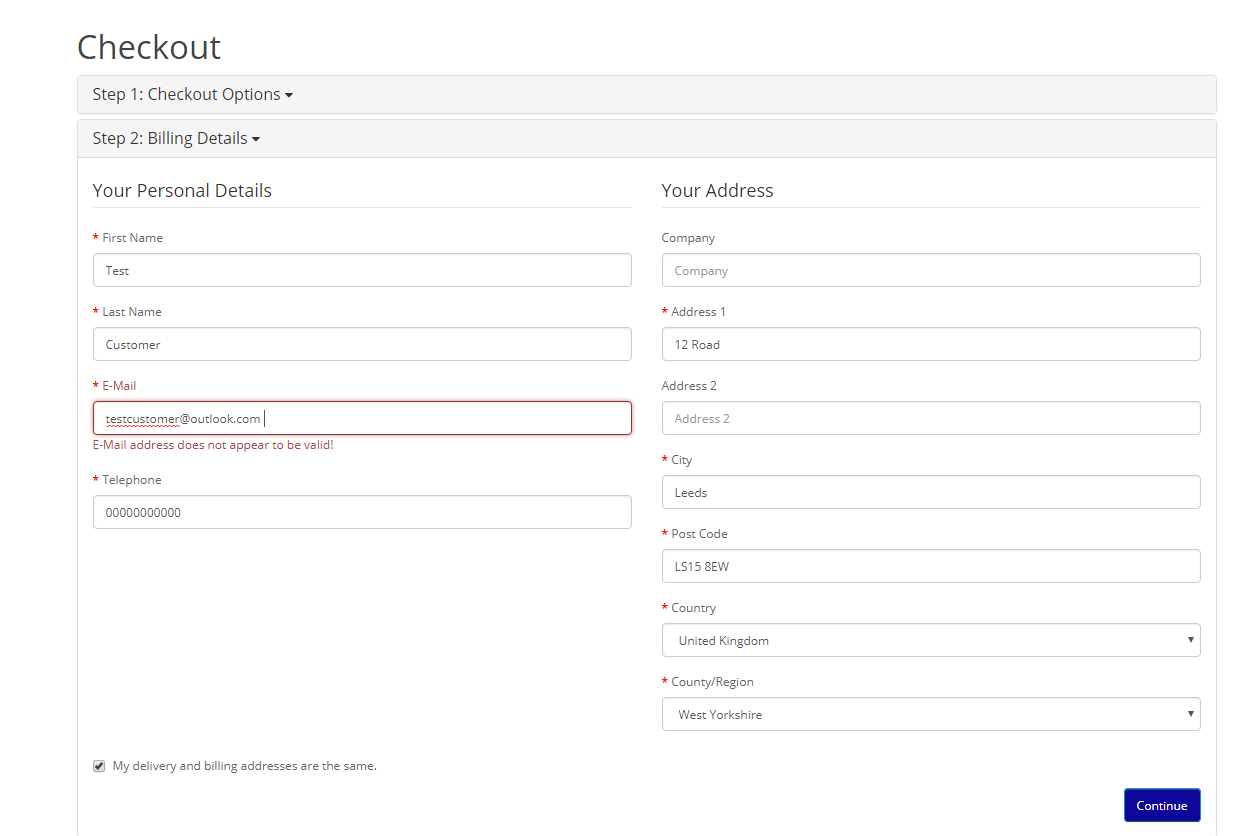1251x836 pixels.
Task: Click the County/Region label
Action: click(x=712, y=682)
